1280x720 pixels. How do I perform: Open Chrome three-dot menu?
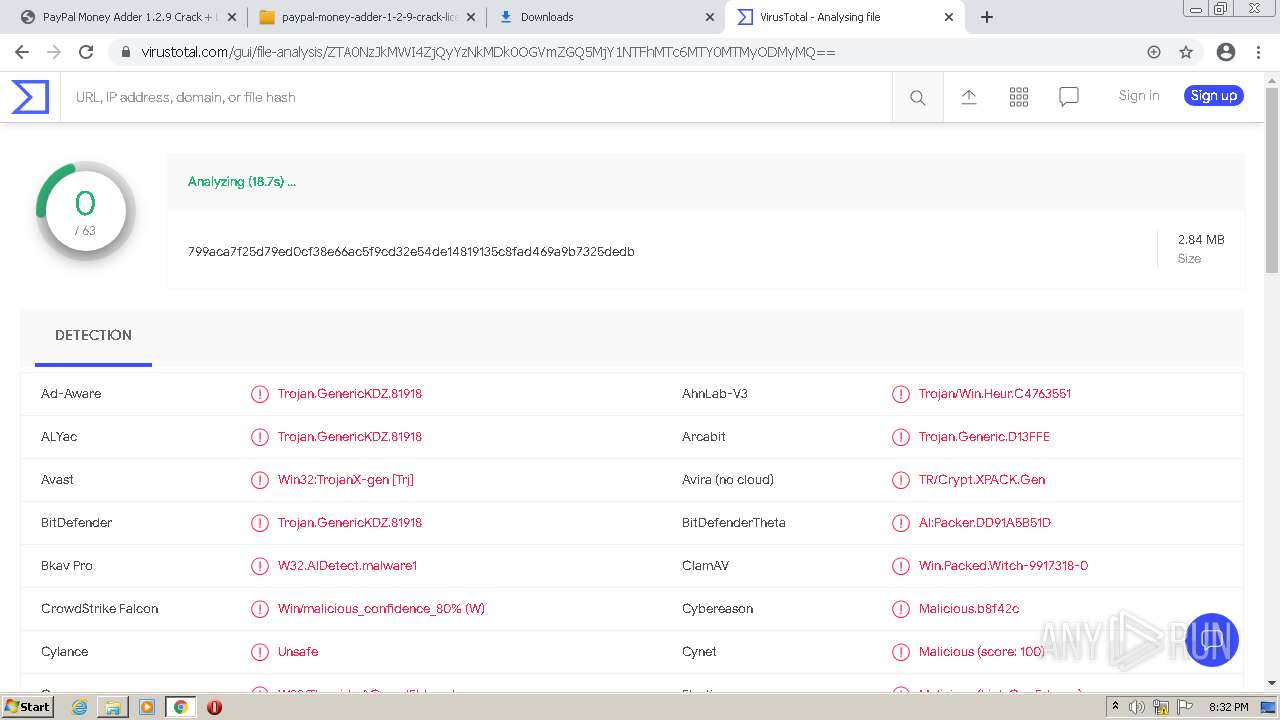click(x=1258, y=52)
